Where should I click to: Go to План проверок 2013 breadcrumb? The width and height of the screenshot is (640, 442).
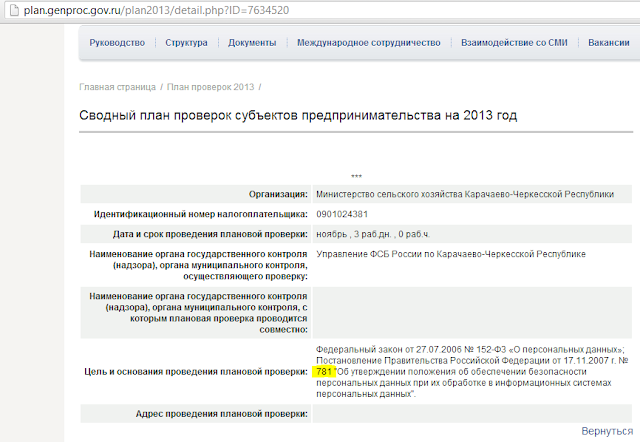pyautogui.click(x=211, y=87)
